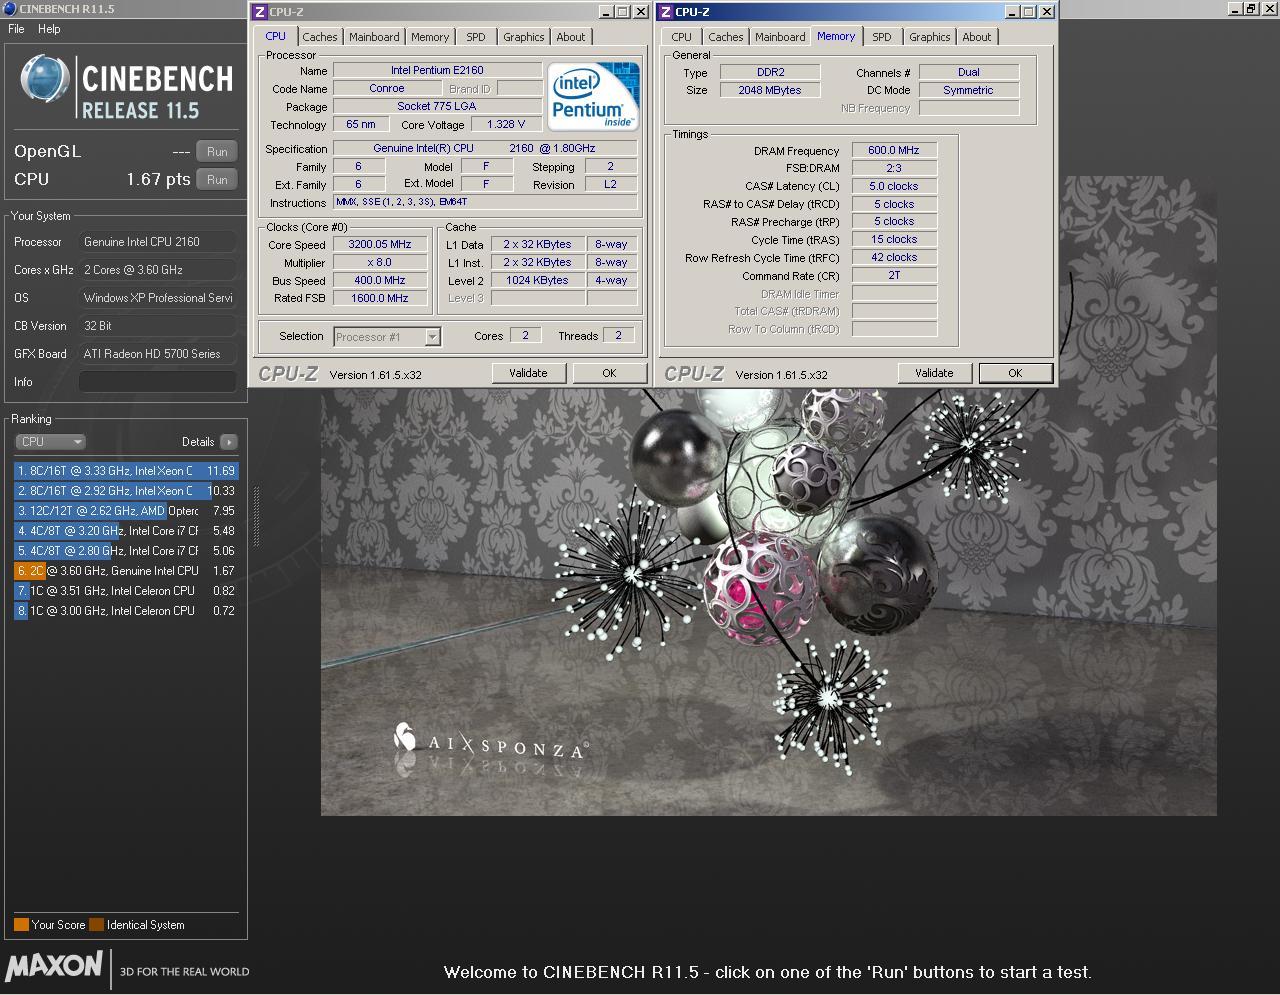The image size is (1280, 995).
Task: Select ranking entry 4C/8T @ 3.20 GHz Core i7
Action: tap(126, 531)
